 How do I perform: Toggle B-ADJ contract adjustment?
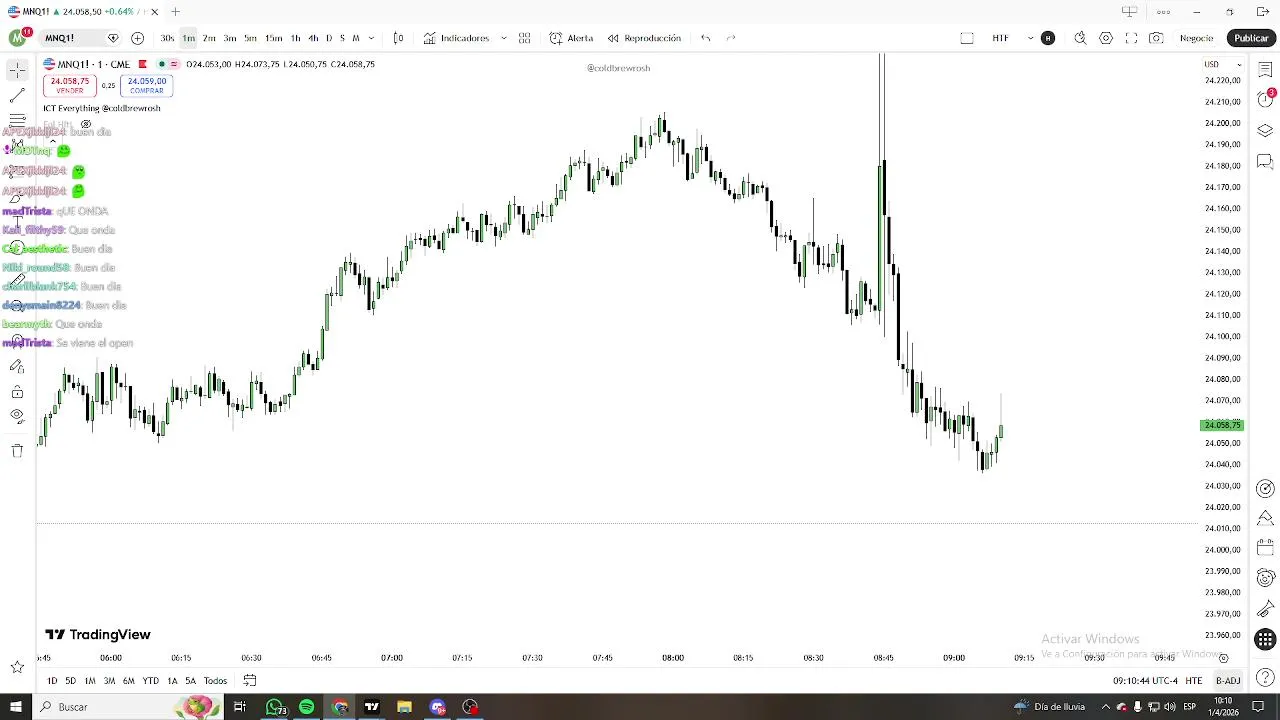coord(1227,681)
